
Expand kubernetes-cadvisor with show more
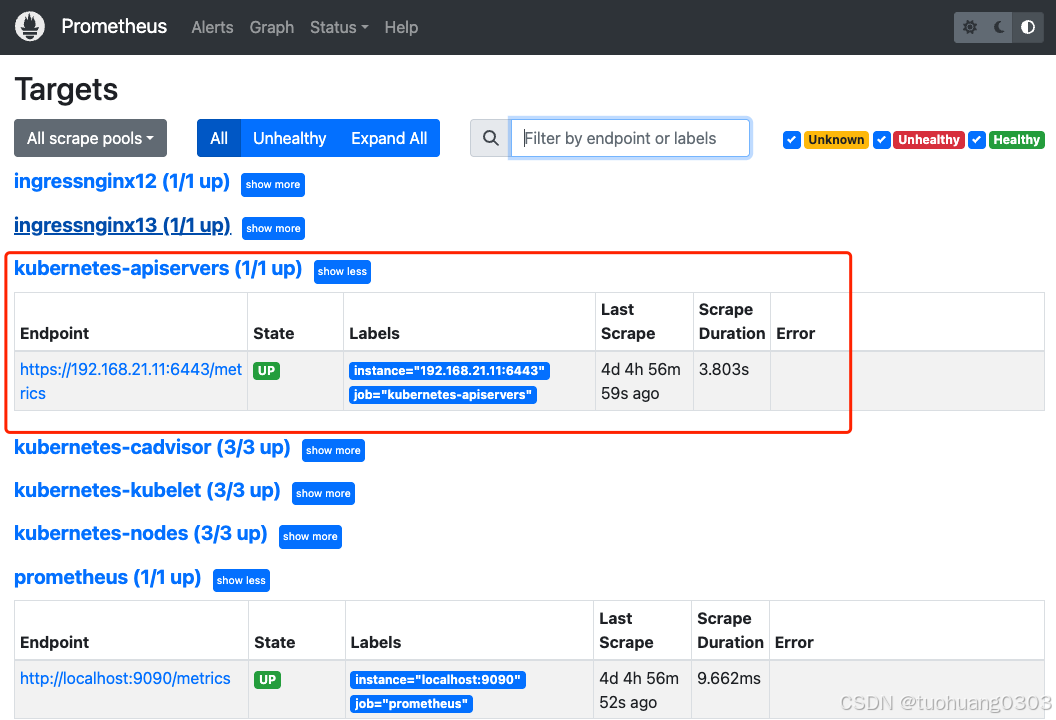coord(333,451)
